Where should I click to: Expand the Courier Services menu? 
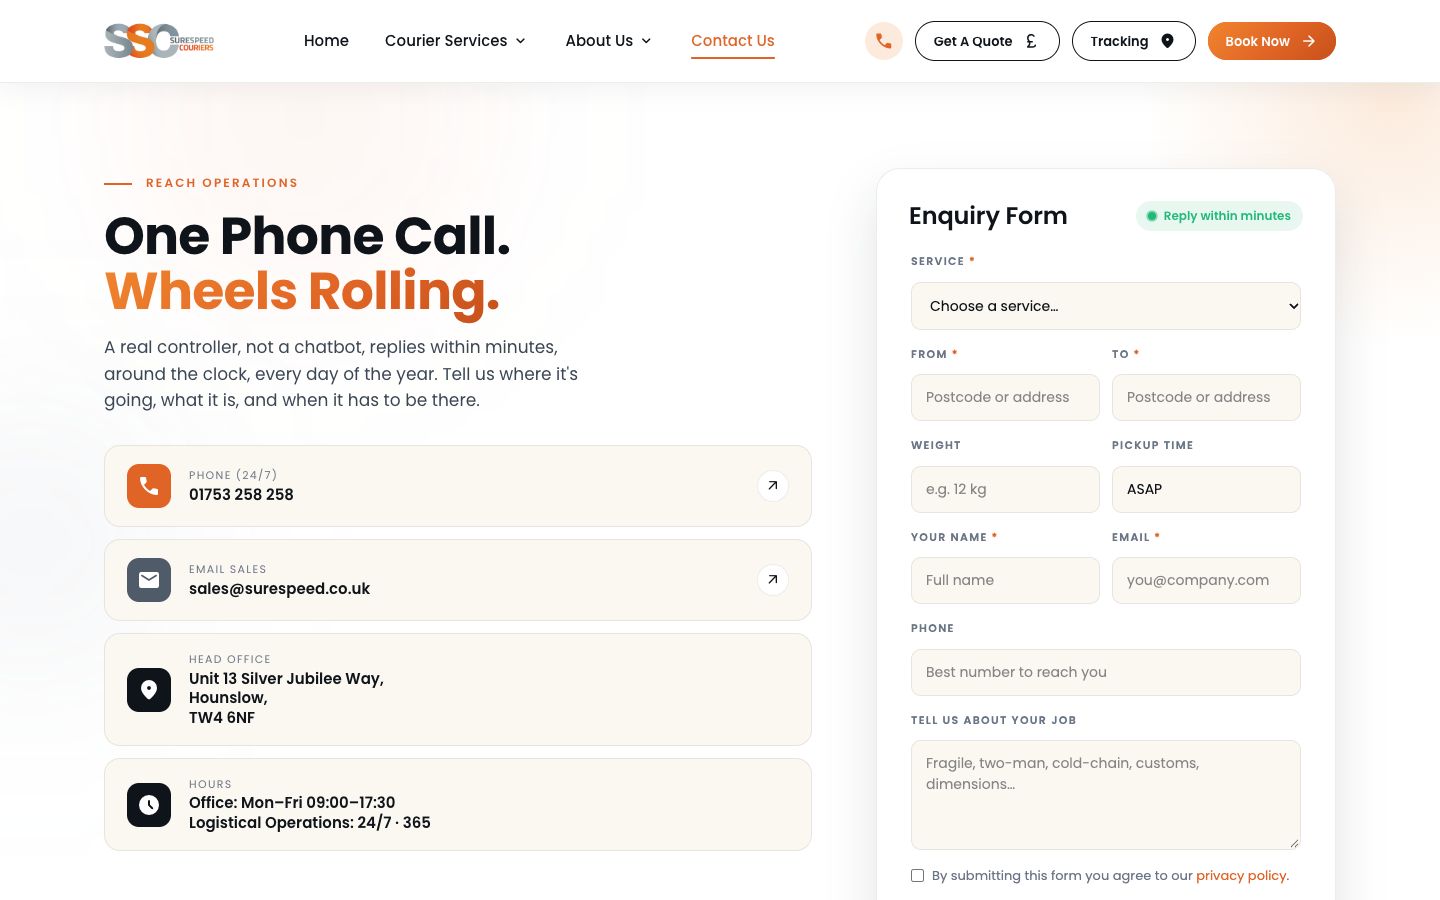coord(455,41)
